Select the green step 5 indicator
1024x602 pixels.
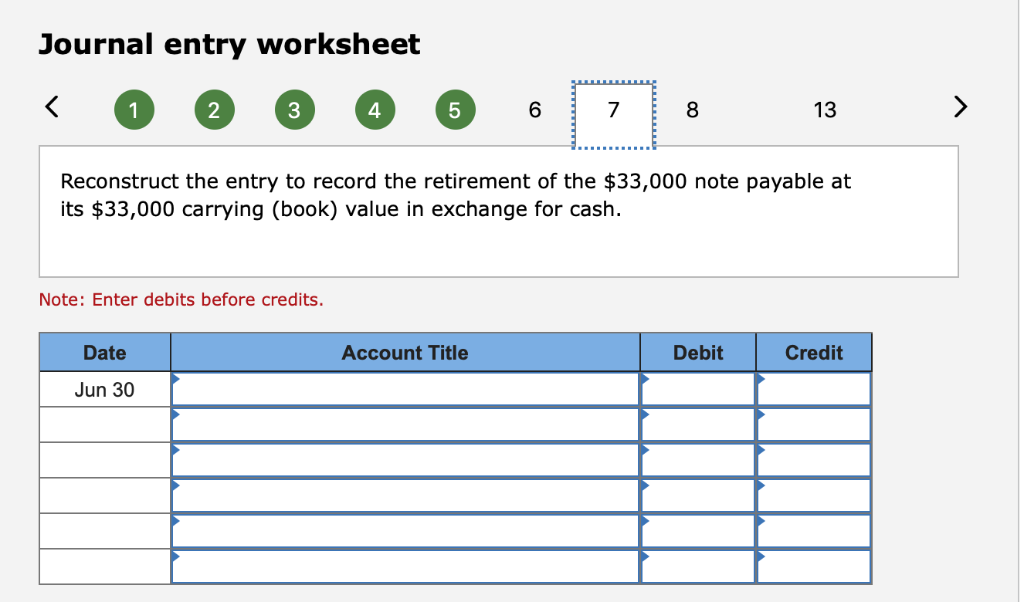[455, 110]
